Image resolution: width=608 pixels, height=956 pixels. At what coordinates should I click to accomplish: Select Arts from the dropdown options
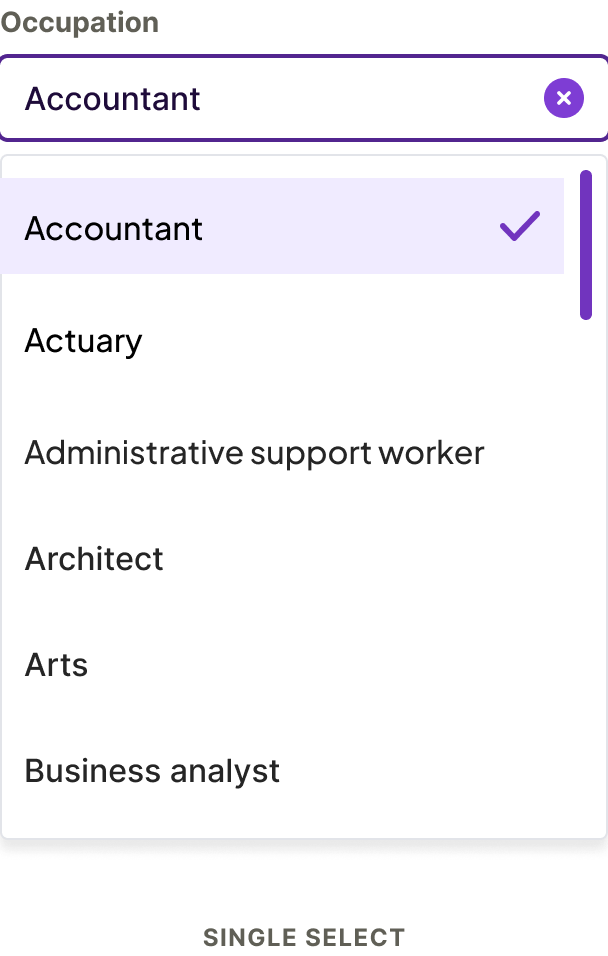[x=55, y=664]
